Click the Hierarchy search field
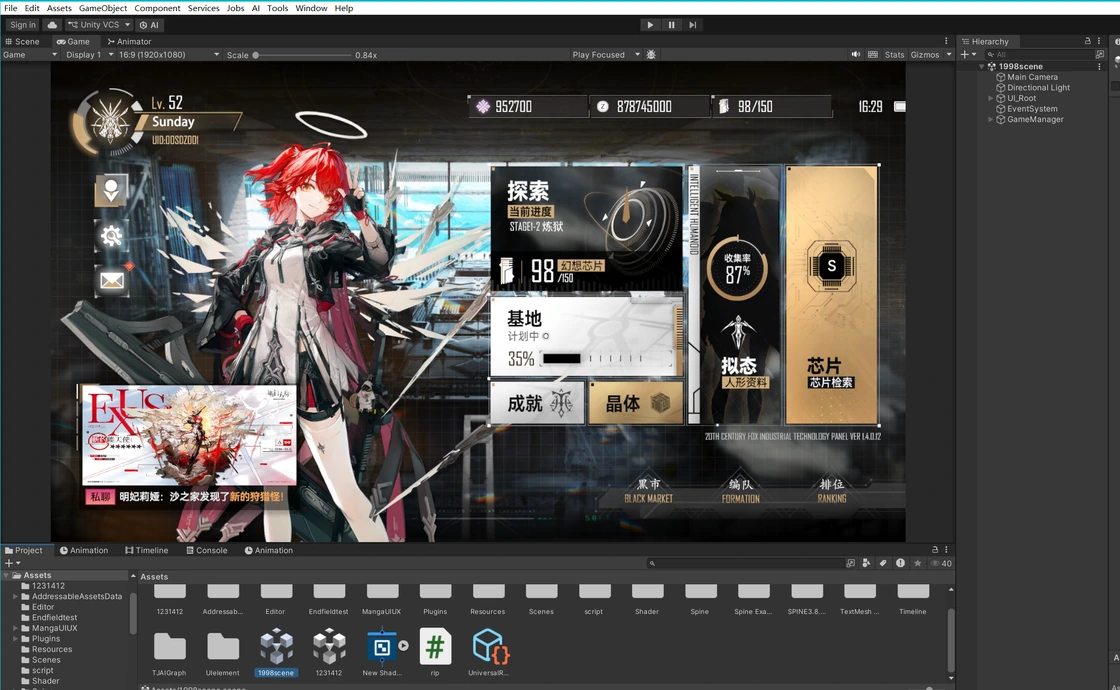This screenshot has height=690, width=1120. click(1038, 54)
